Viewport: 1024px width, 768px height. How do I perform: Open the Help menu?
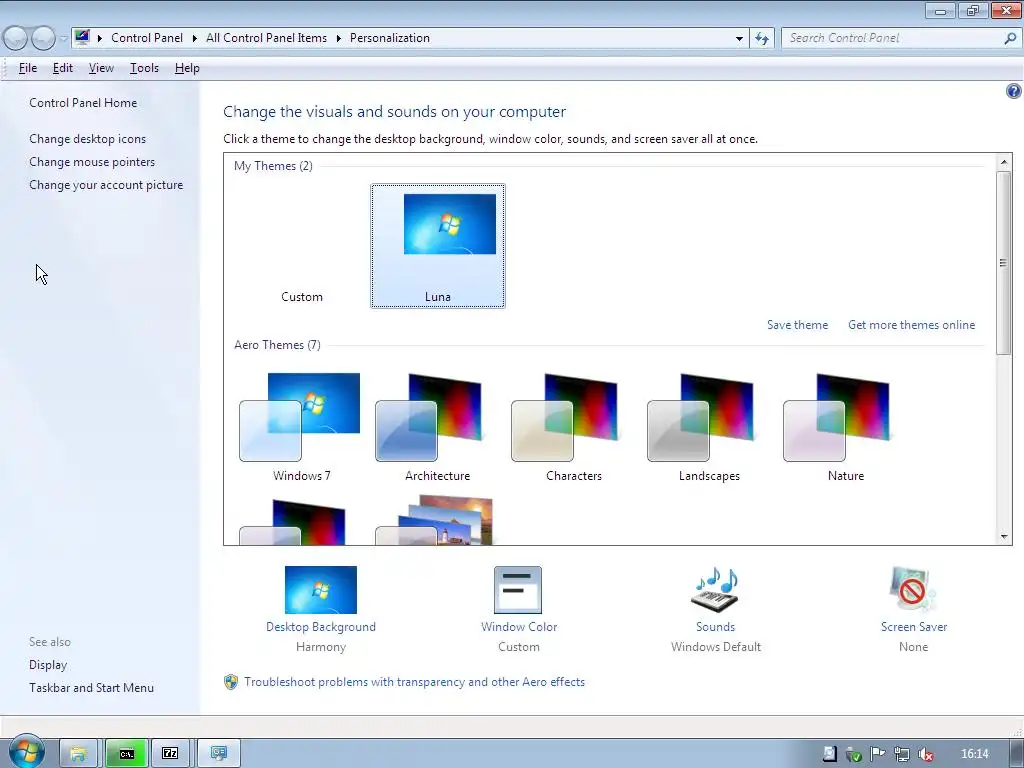[x=187, y=68]
